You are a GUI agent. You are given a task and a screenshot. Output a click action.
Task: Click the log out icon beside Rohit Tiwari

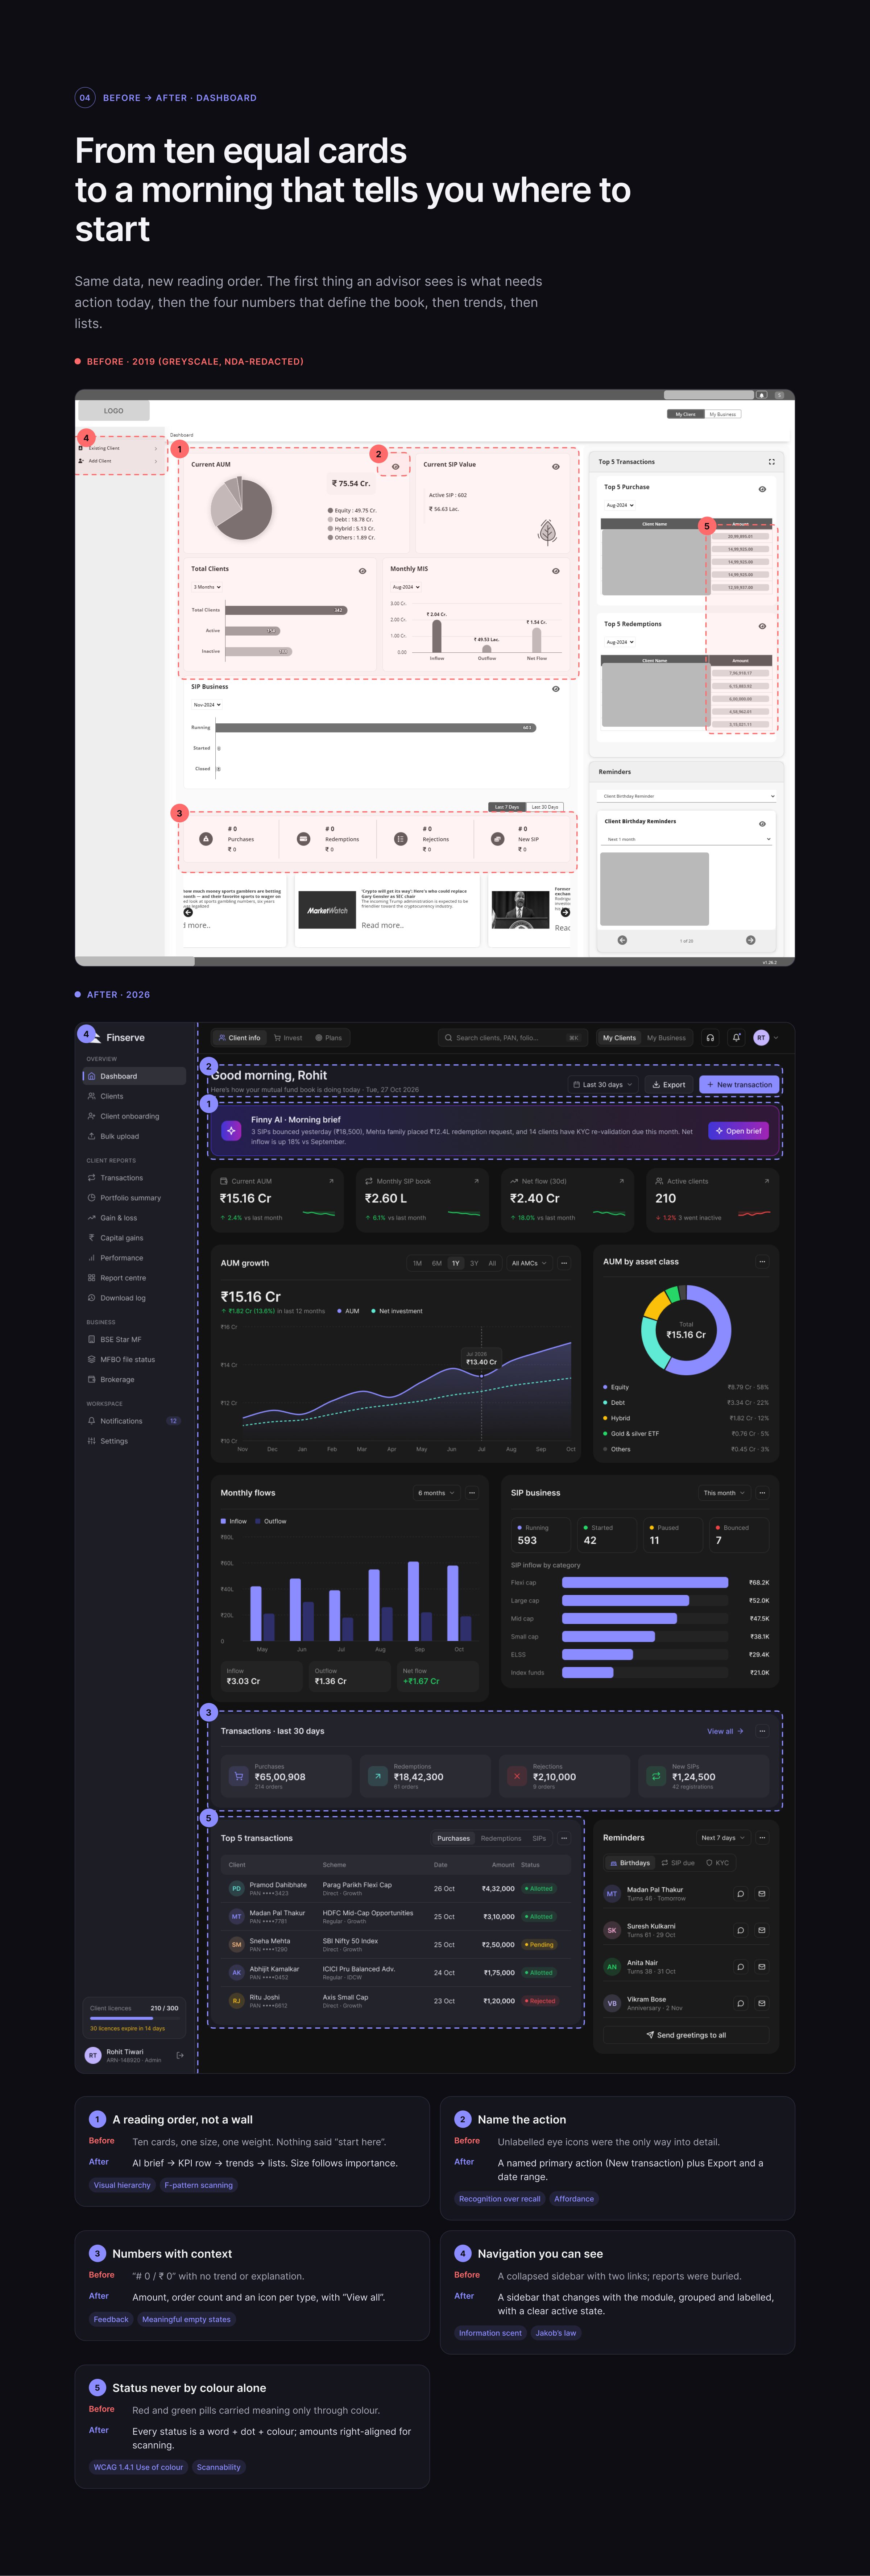[x=180, y=2056]
